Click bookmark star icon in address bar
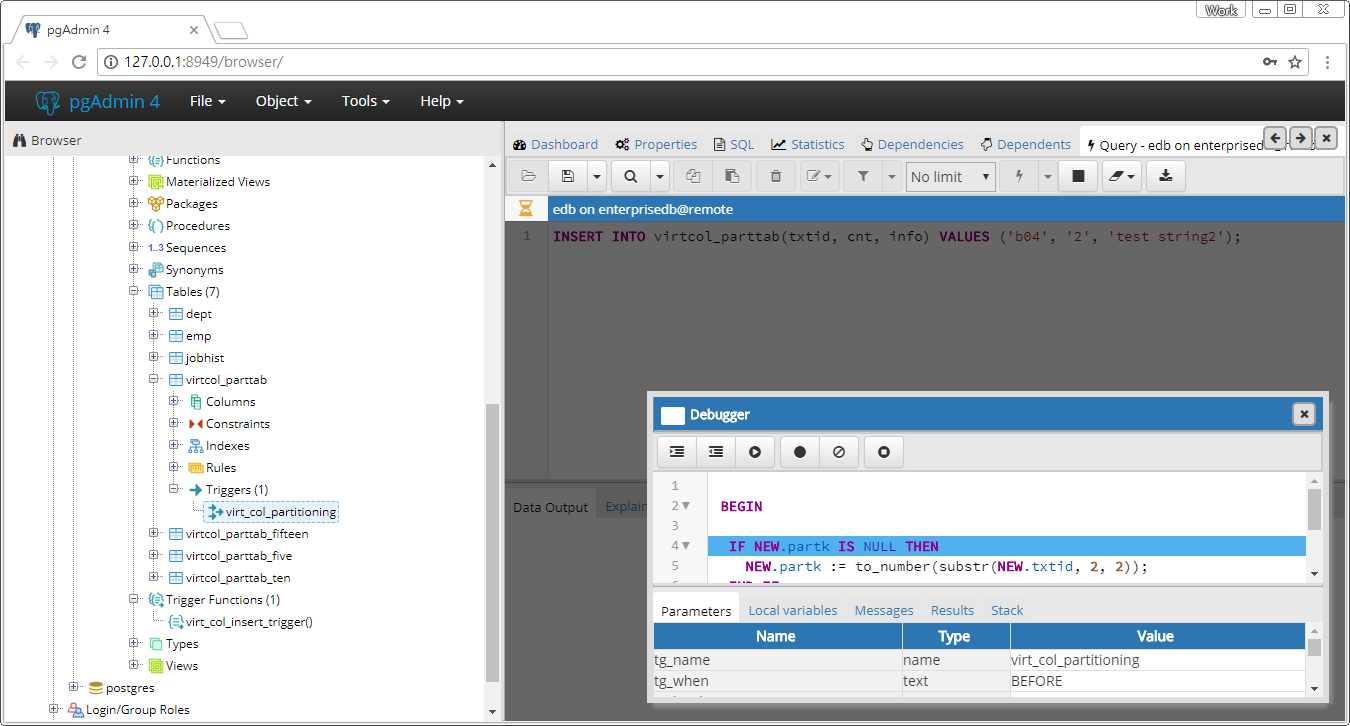Screen dimensions: 1350x726 coord(1295,62)
